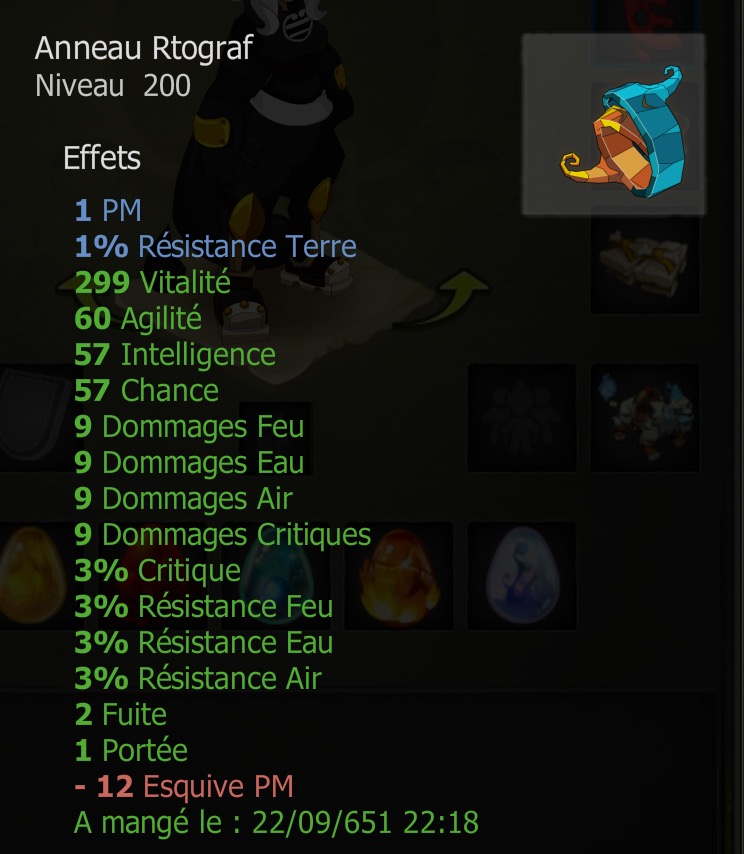
Task: Click the yellow dragon egg on left
Action: point(32,576)
